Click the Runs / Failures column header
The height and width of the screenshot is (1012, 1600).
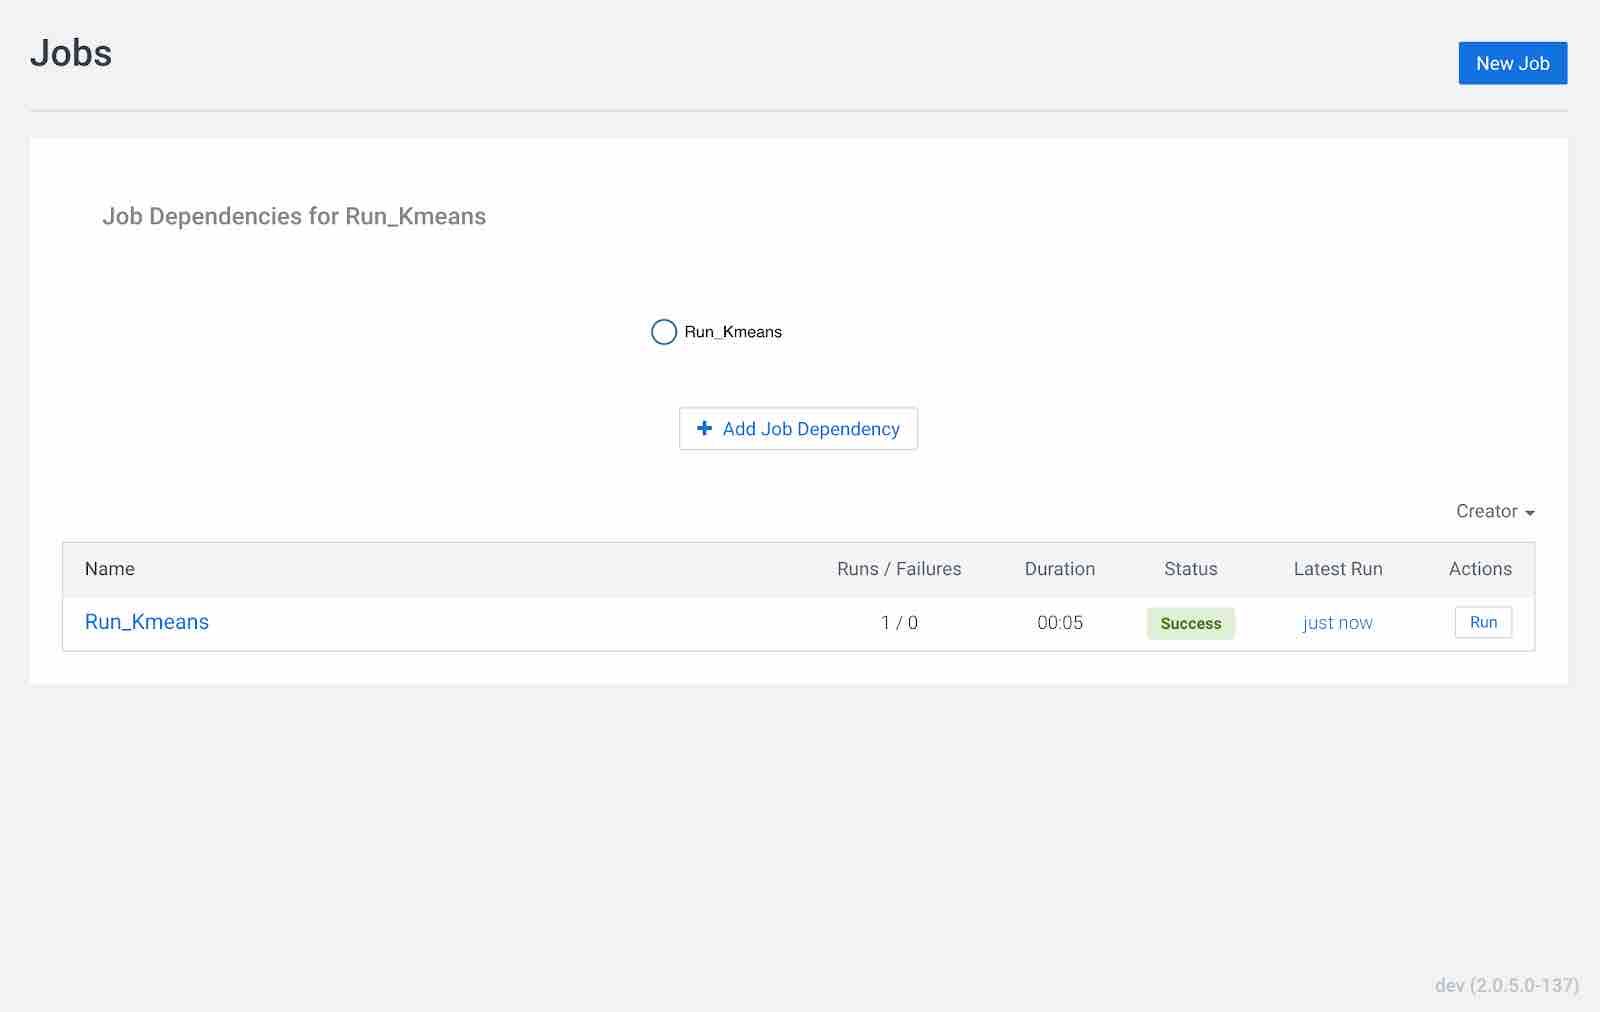[899, 569]
